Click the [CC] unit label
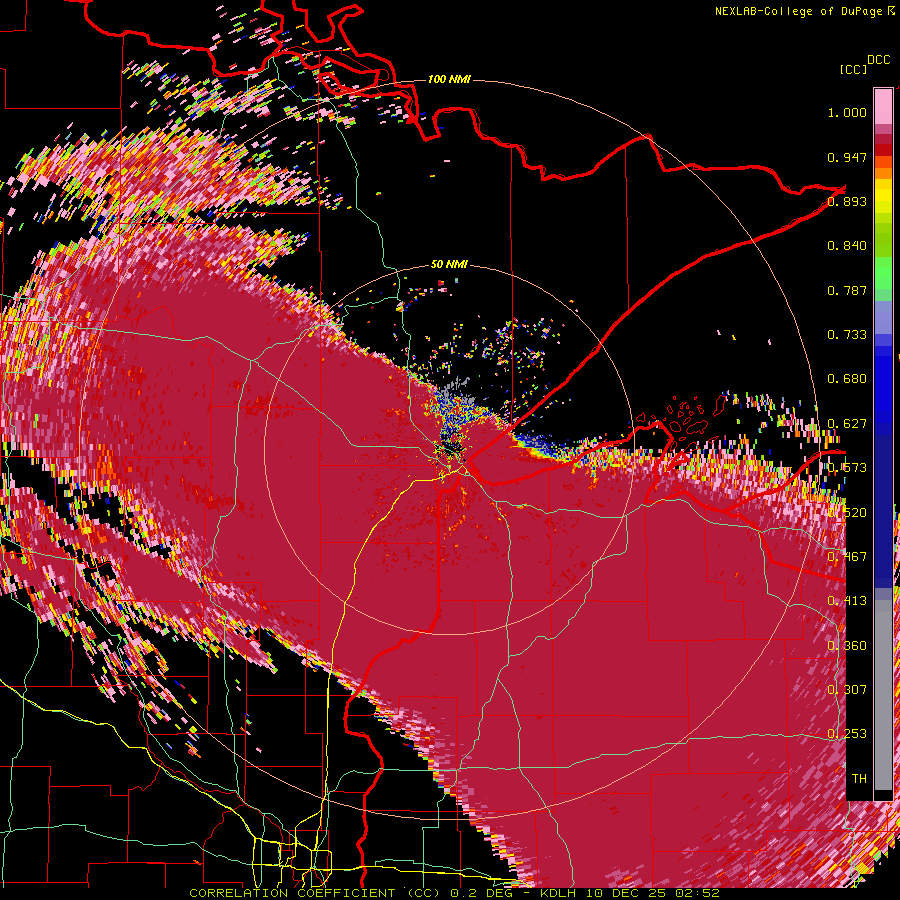The width and height of the screenshot is (900, 900). (x=853, y=69)
